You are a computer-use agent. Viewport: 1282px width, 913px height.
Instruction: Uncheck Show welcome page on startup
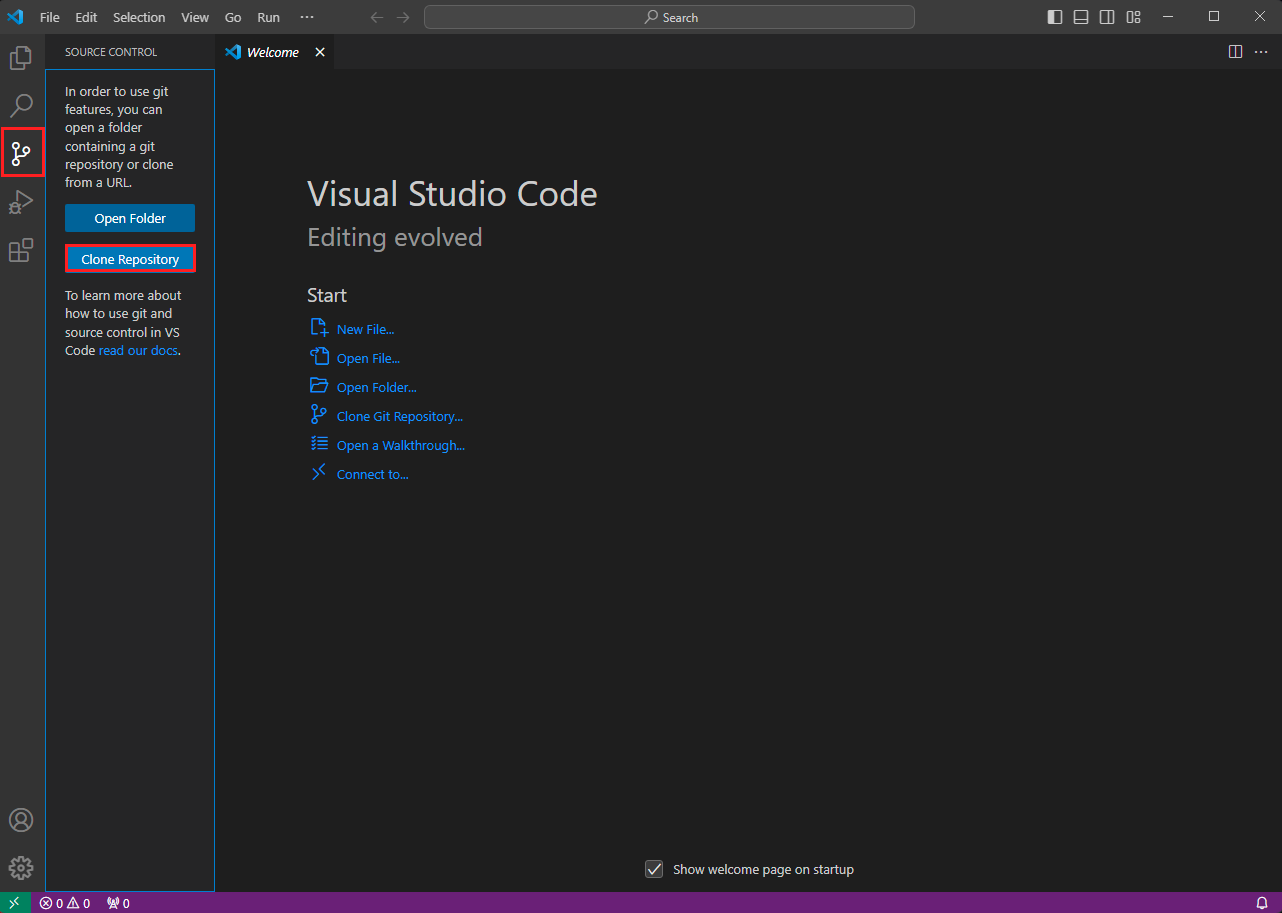(654, 869)
